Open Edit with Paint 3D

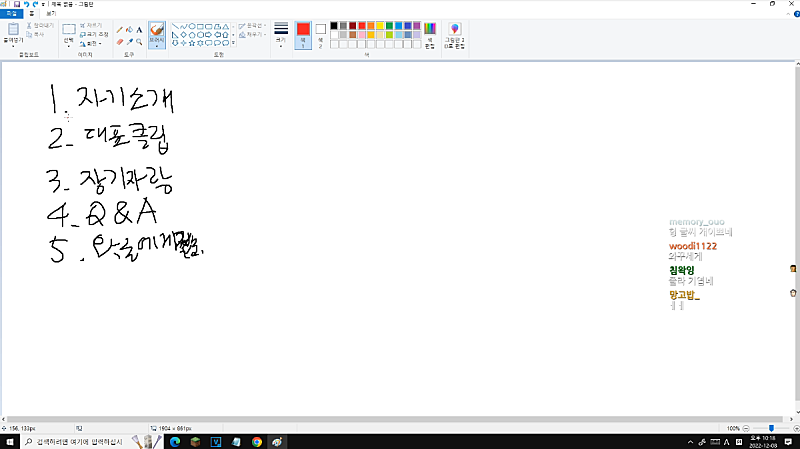[454, 36]
